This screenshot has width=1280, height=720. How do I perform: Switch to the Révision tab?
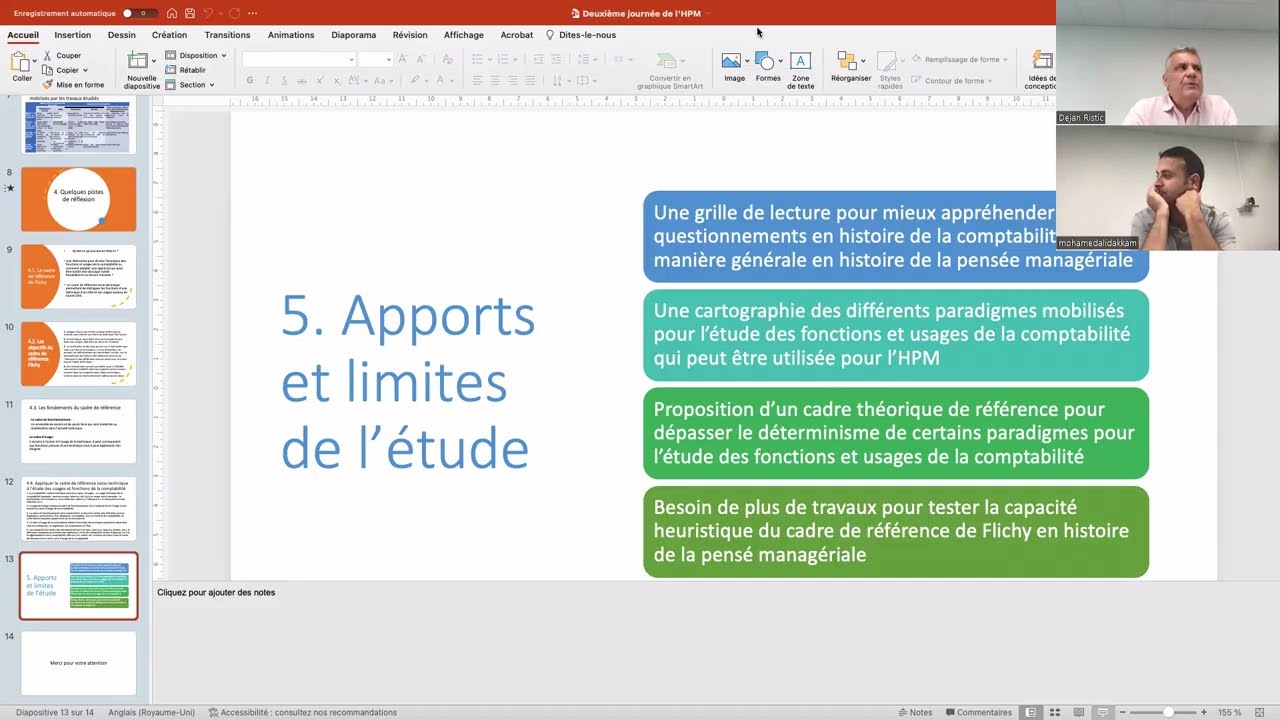pyautogui.click(x=410, y=35)
